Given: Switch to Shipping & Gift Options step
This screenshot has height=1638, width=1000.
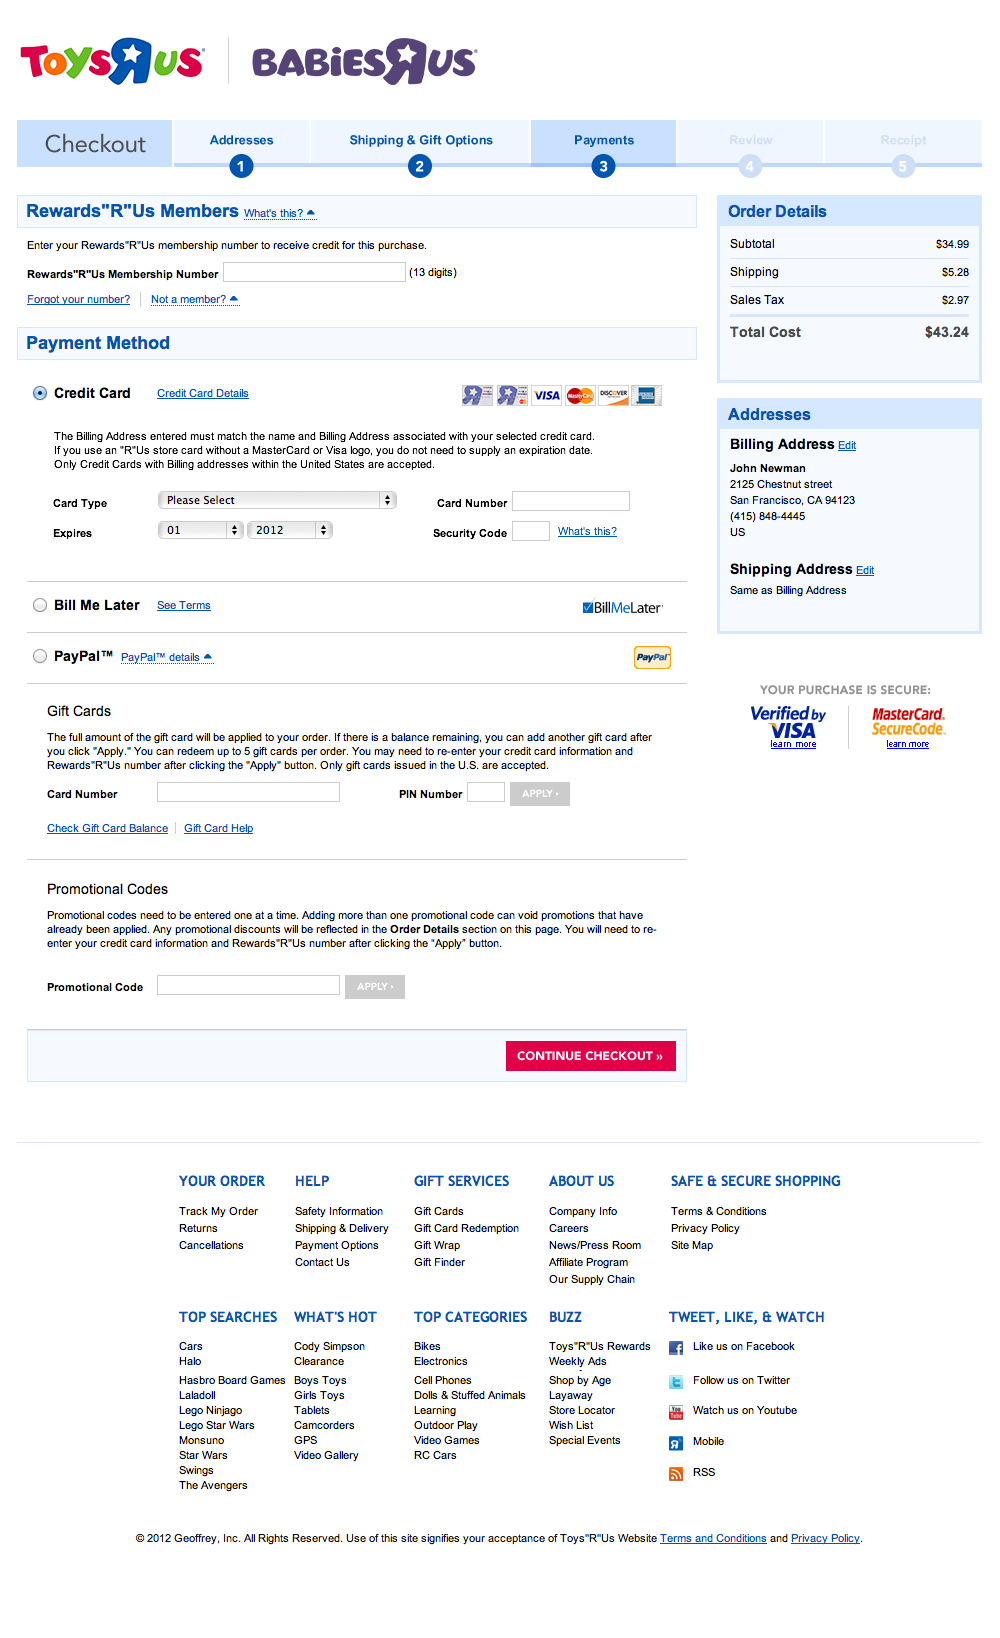Looking at the screenshot, I should 420,141.
